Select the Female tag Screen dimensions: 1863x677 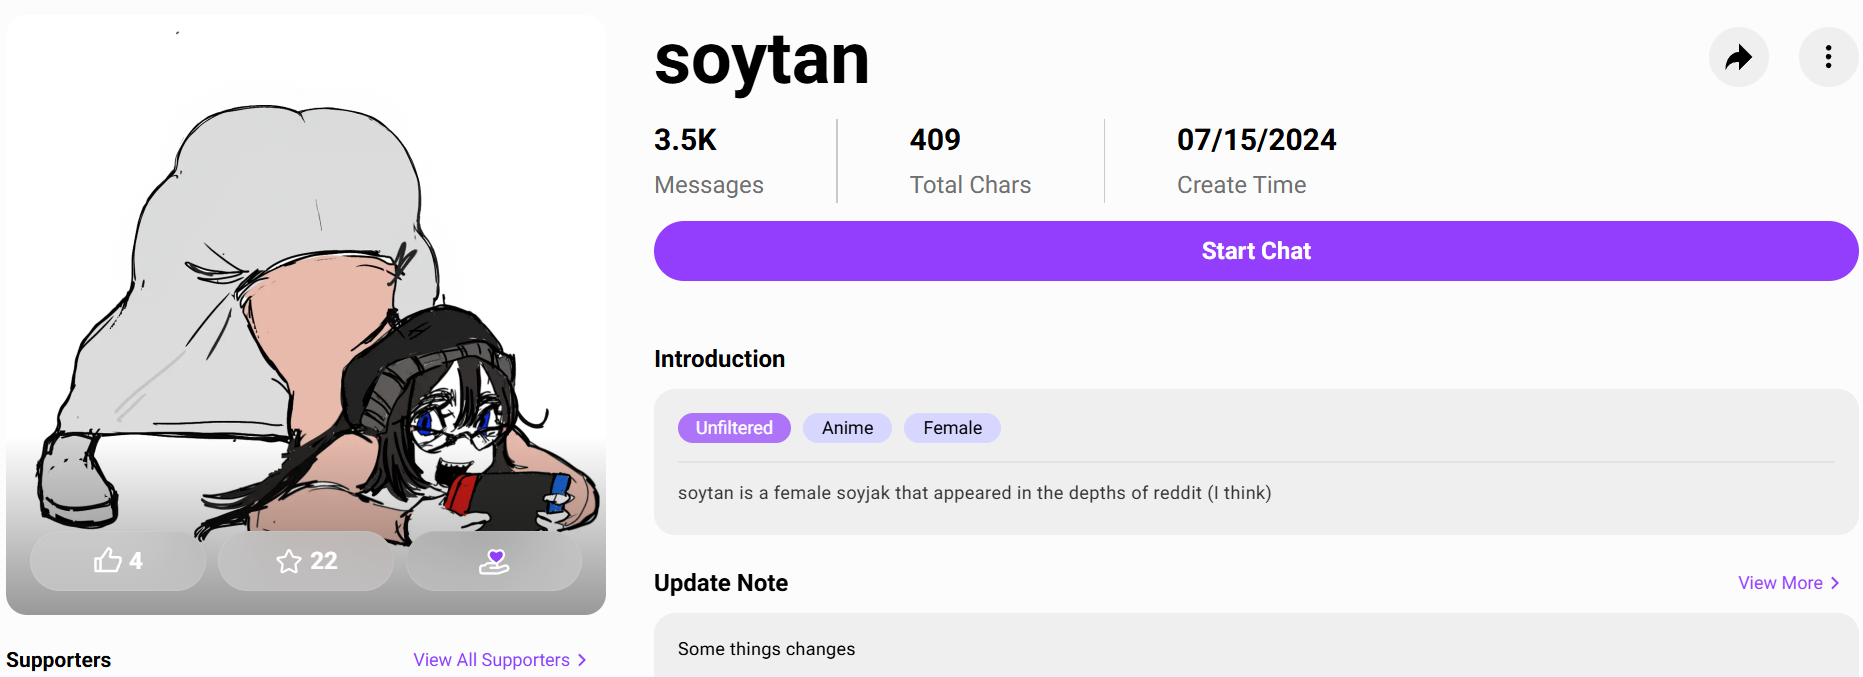[952, 428]
